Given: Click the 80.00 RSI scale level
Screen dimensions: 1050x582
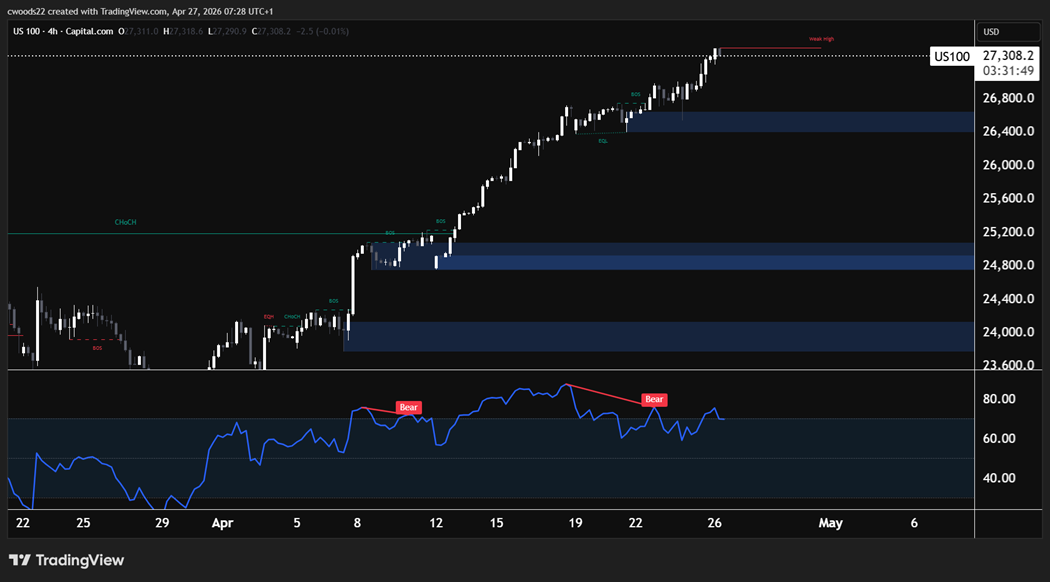Looking at the screenshot, I should coord(1001,399).
